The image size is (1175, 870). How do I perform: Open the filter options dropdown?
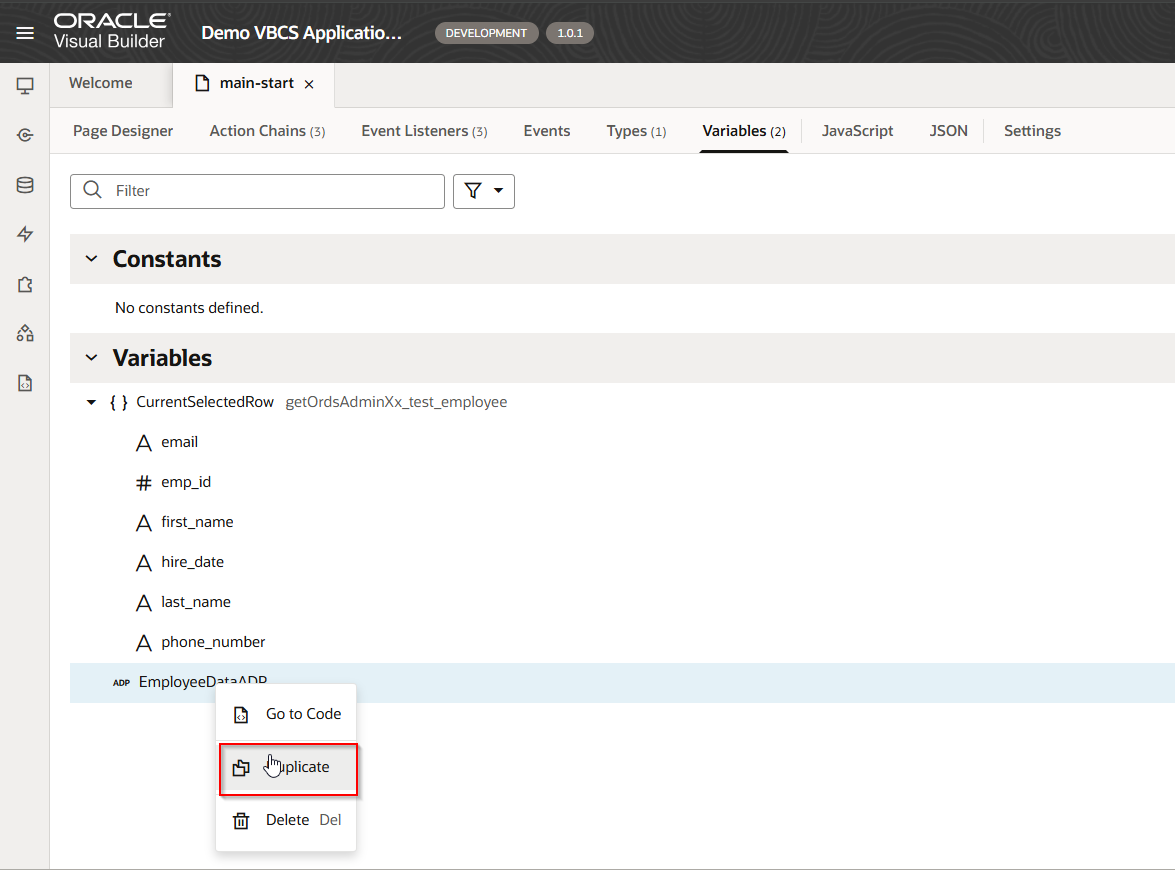(484, 191)
